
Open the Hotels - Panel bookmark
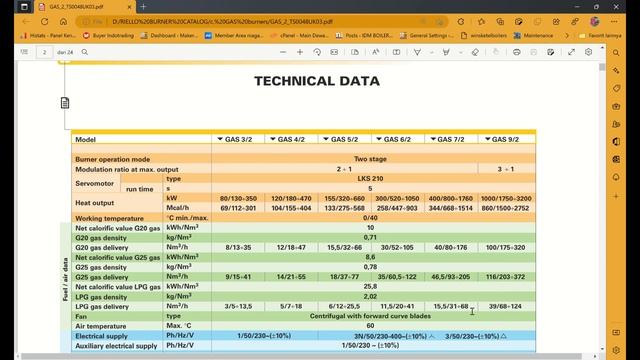(x=48, y=36)
